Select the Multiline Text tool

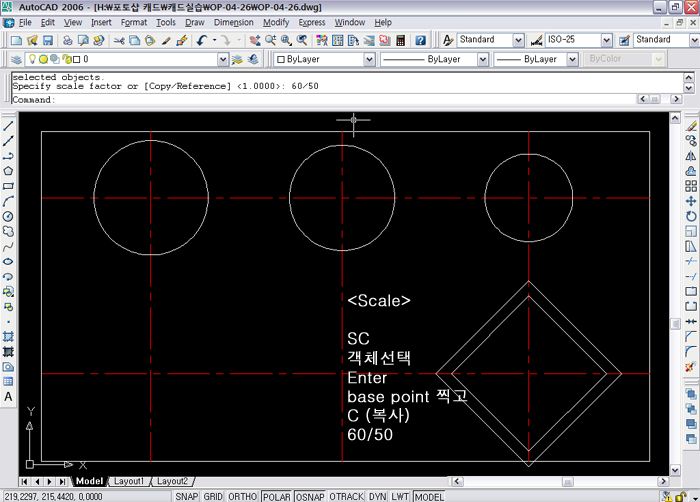point(8,397)
